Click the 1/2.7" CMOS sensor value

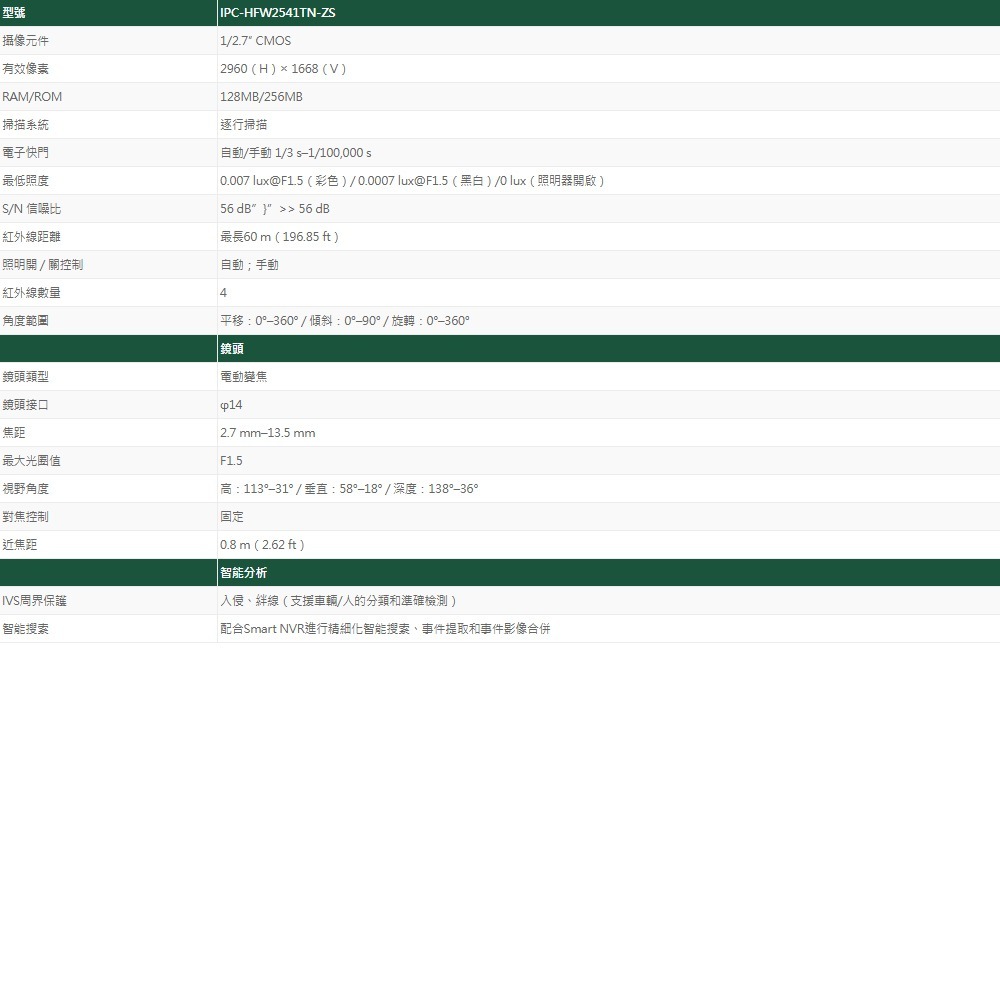click(x=255, y=40)
